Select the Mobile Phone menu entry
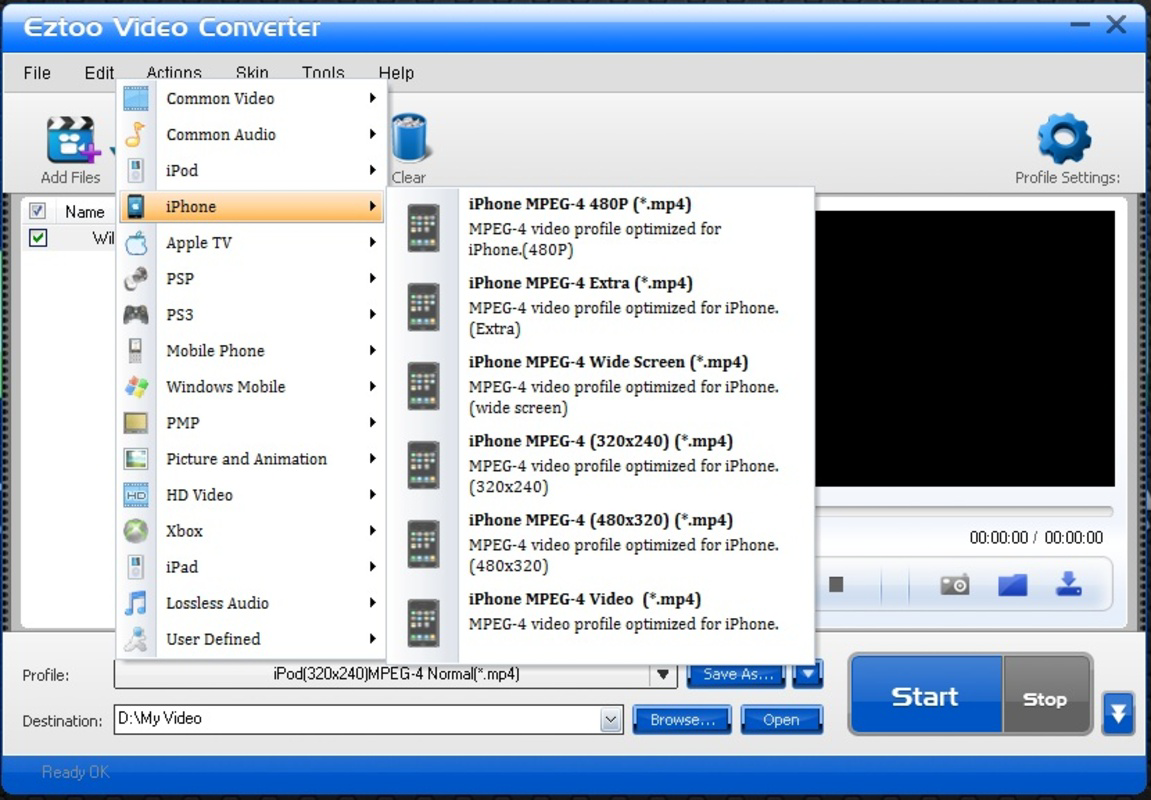Screen dimensions: 1151x800 252,350
